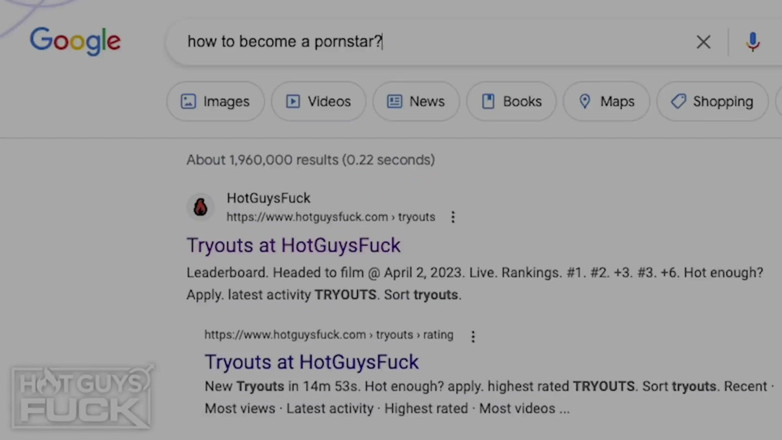Open the second, indented Tryouts result title
The width and height of the screenshot is (782, 440).
tap(311, 362)
